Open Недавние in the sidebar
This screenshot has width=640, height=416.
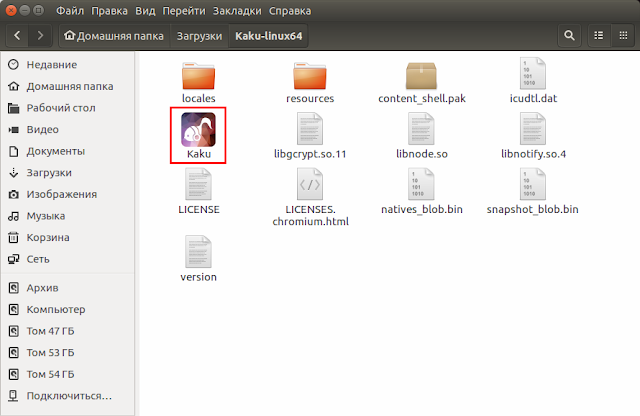[67, 65]
